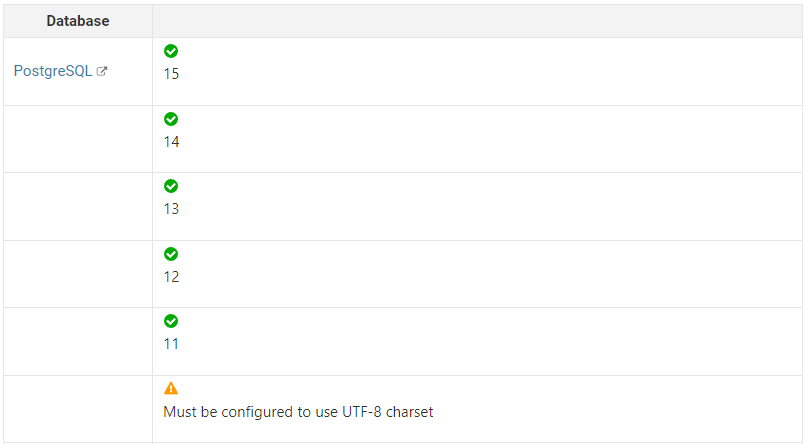Screen dimensions: 812x444
Task: Click the version number 13
Action: click(171, 209)
